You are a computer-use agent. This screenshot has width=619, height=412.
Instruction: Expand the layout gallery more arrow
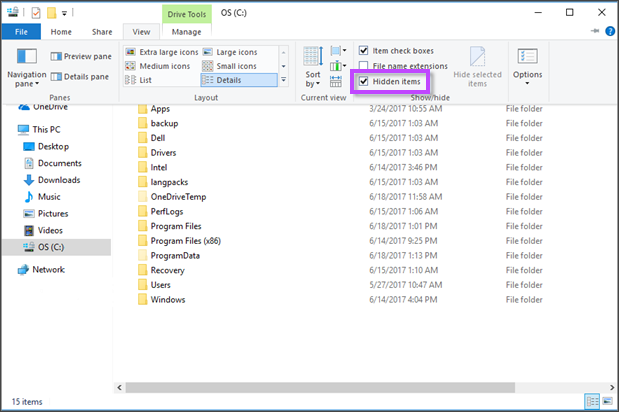283,79
